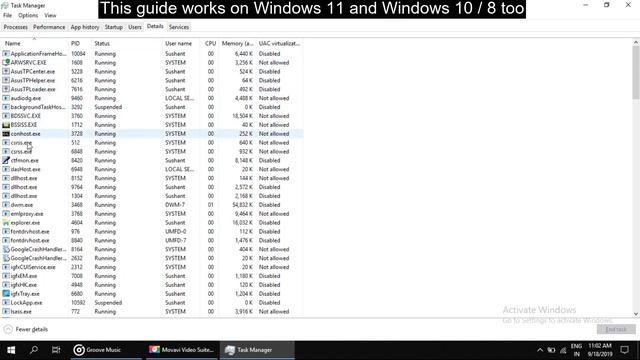Sort by the User name column header

coord(181,43)
